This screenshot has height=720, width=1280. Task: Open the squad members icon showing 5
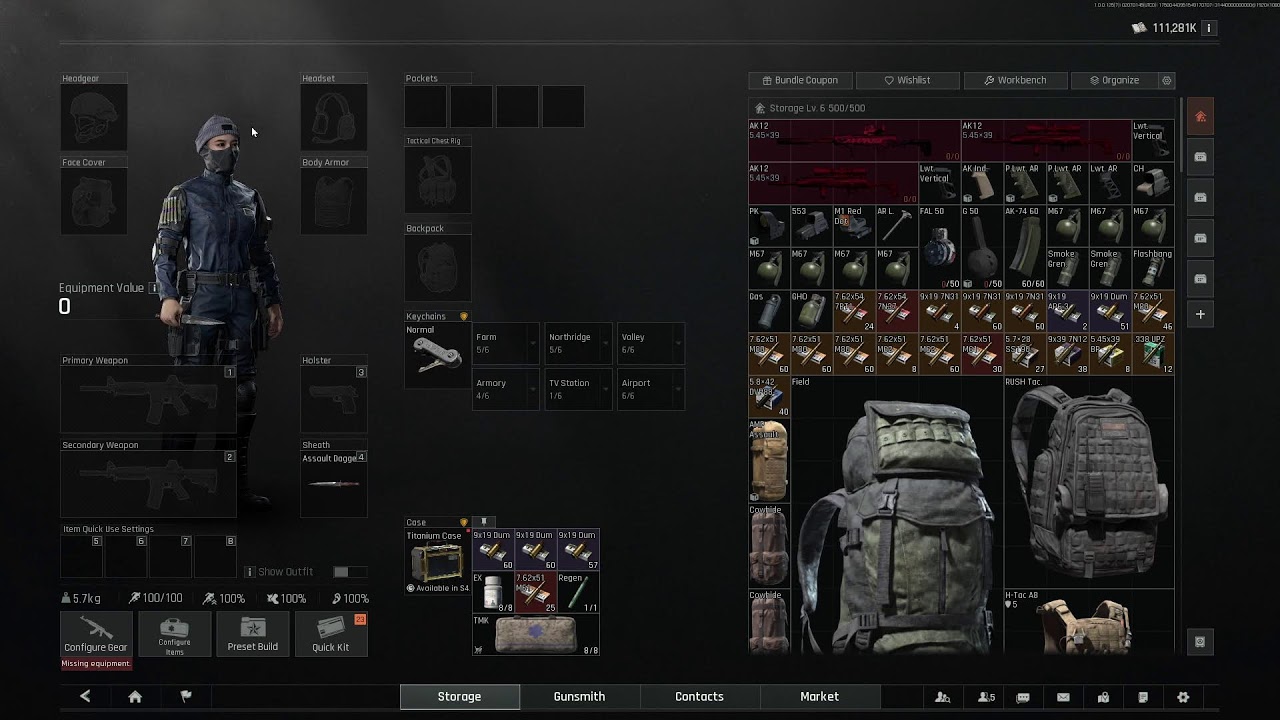pyautogui.click(x=986, y=697)
